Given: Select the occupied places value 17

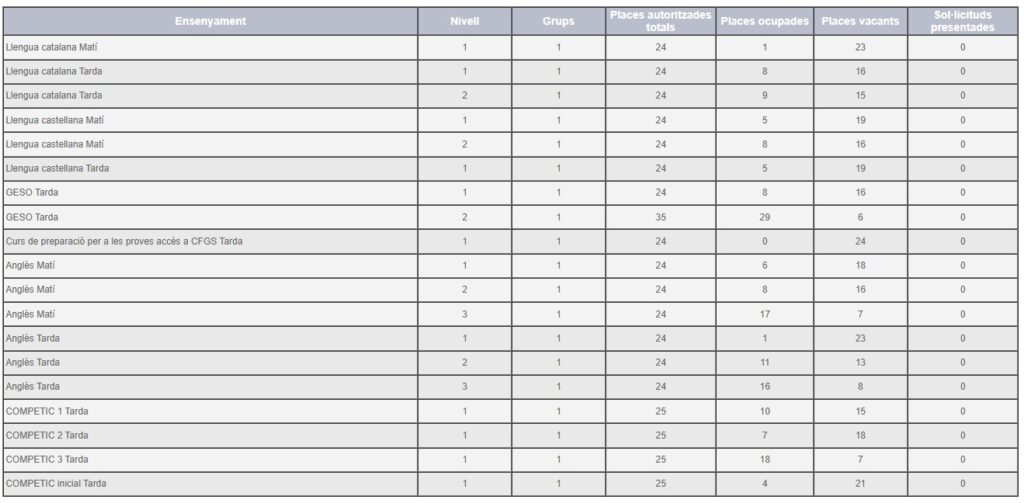Looking at the screenshot, I should (x=764, y=314).
